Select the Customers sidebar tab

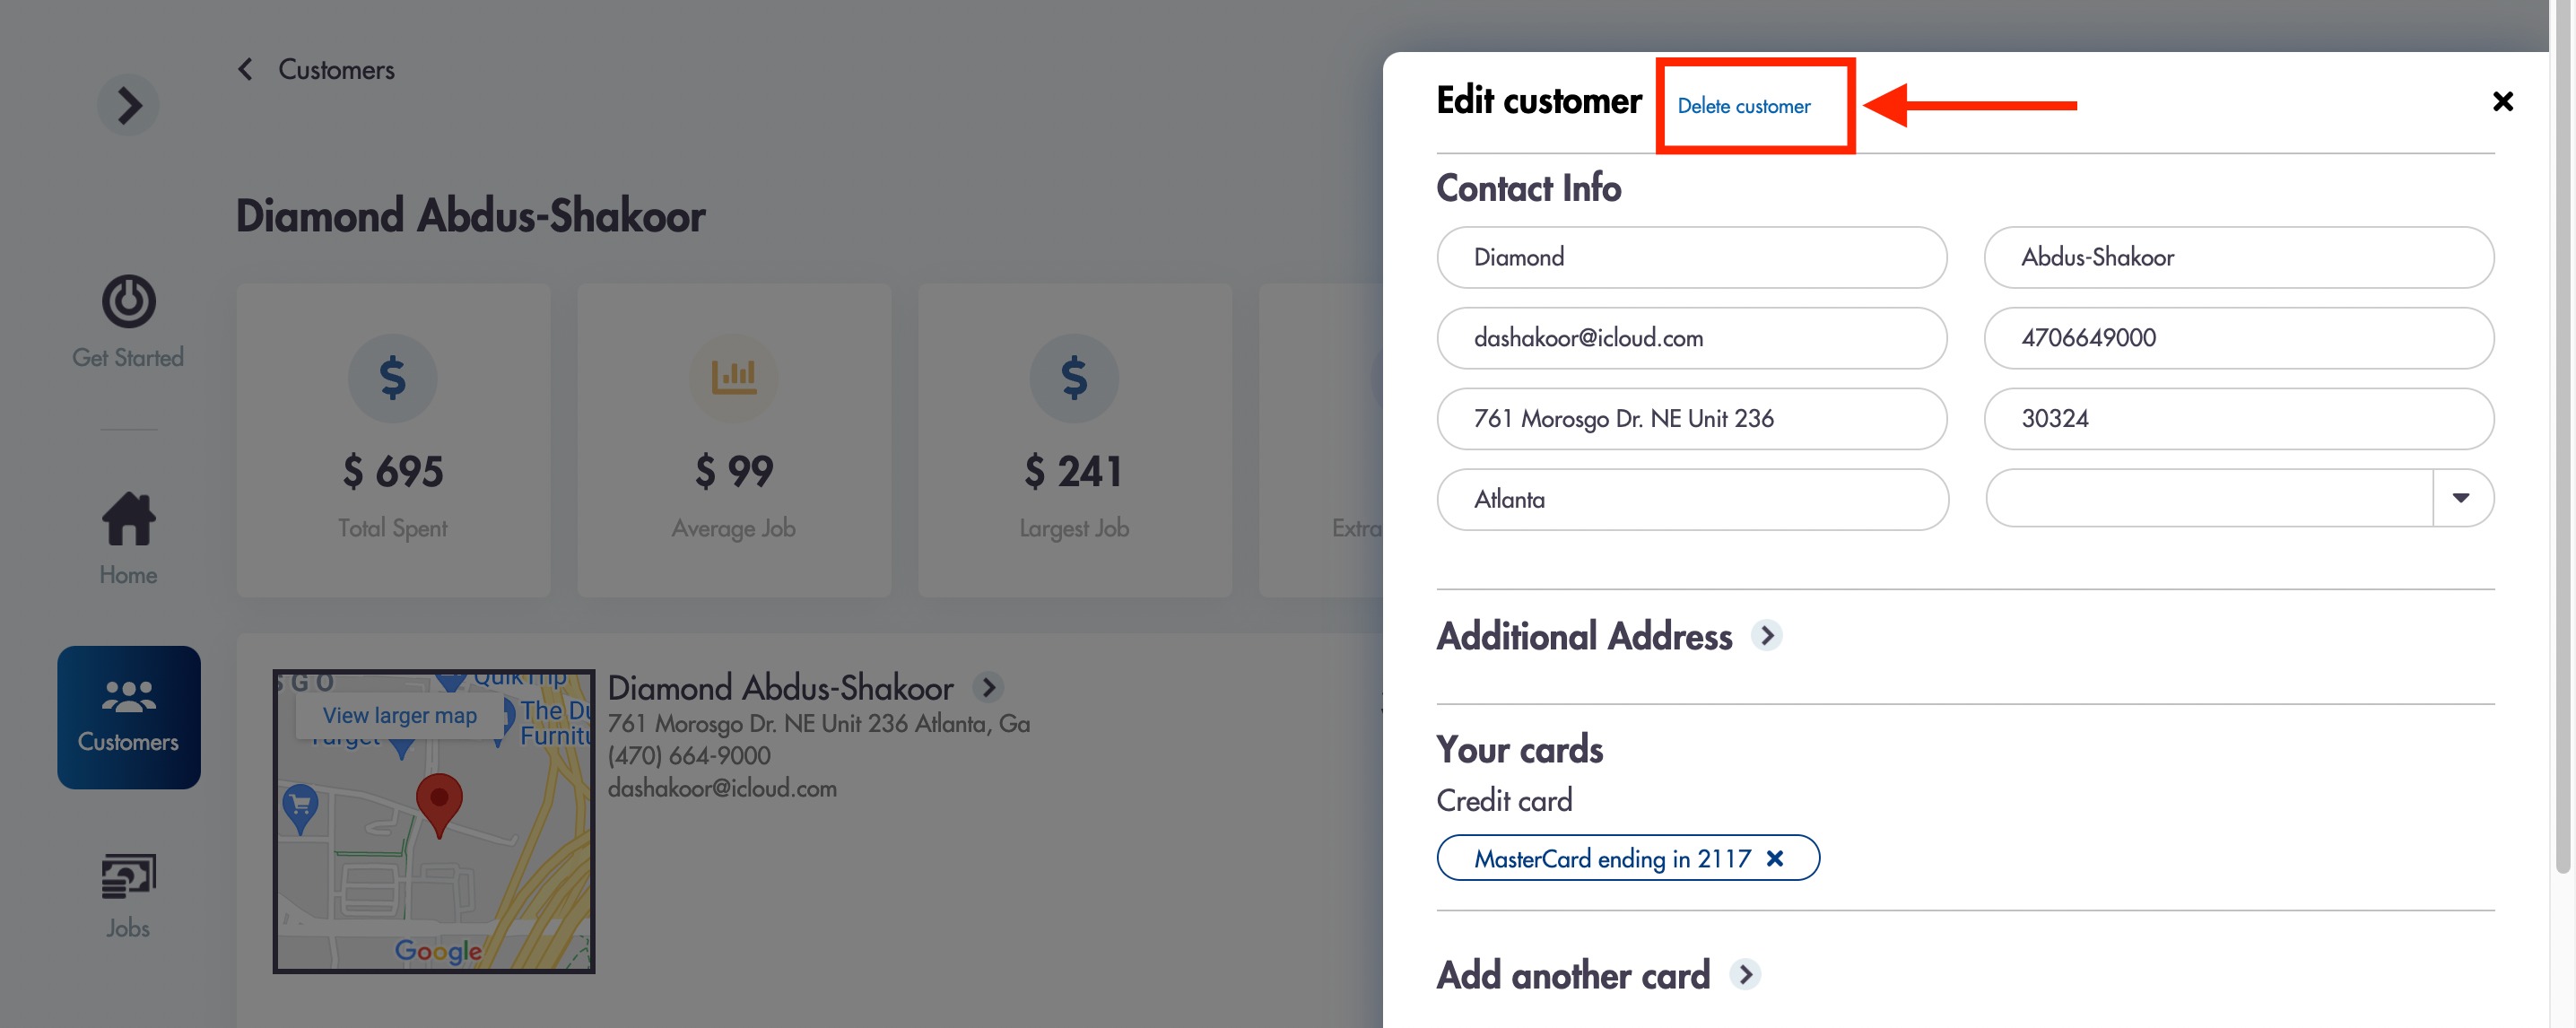point(129,717)
